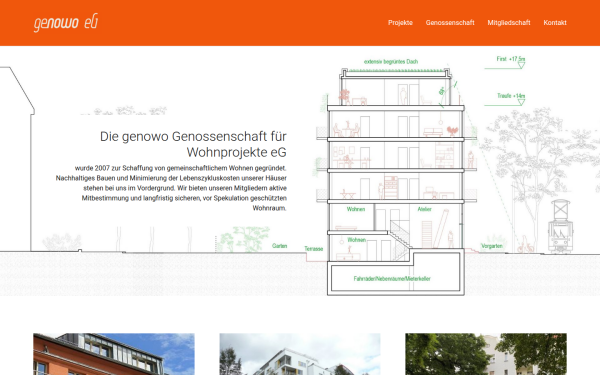Screen dimensions: 600x375
Task: Click the 'Fahrräder/Nebenräume/Mieterkeller' basement label
Action: (392, 279)
